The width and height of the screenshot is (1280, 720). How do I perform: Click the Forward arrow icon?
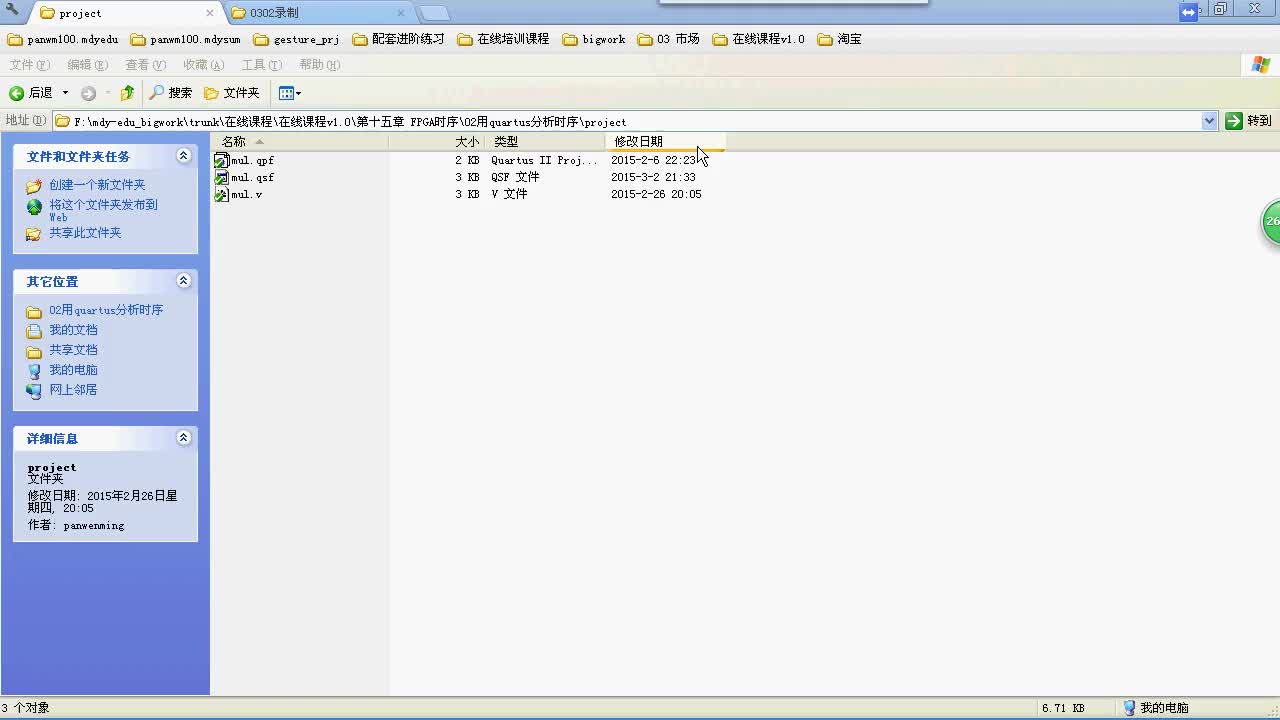[x=89, y=93]
